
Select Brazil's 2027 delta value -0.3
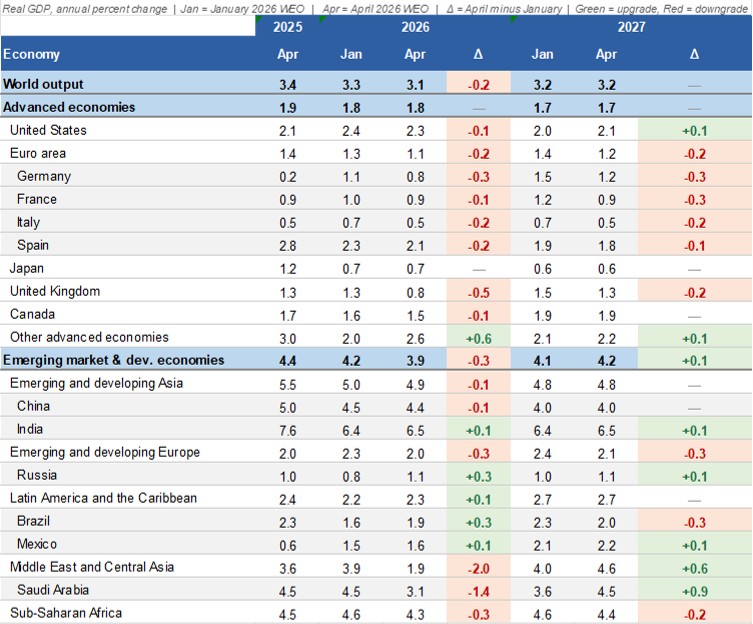pos(694,521)
